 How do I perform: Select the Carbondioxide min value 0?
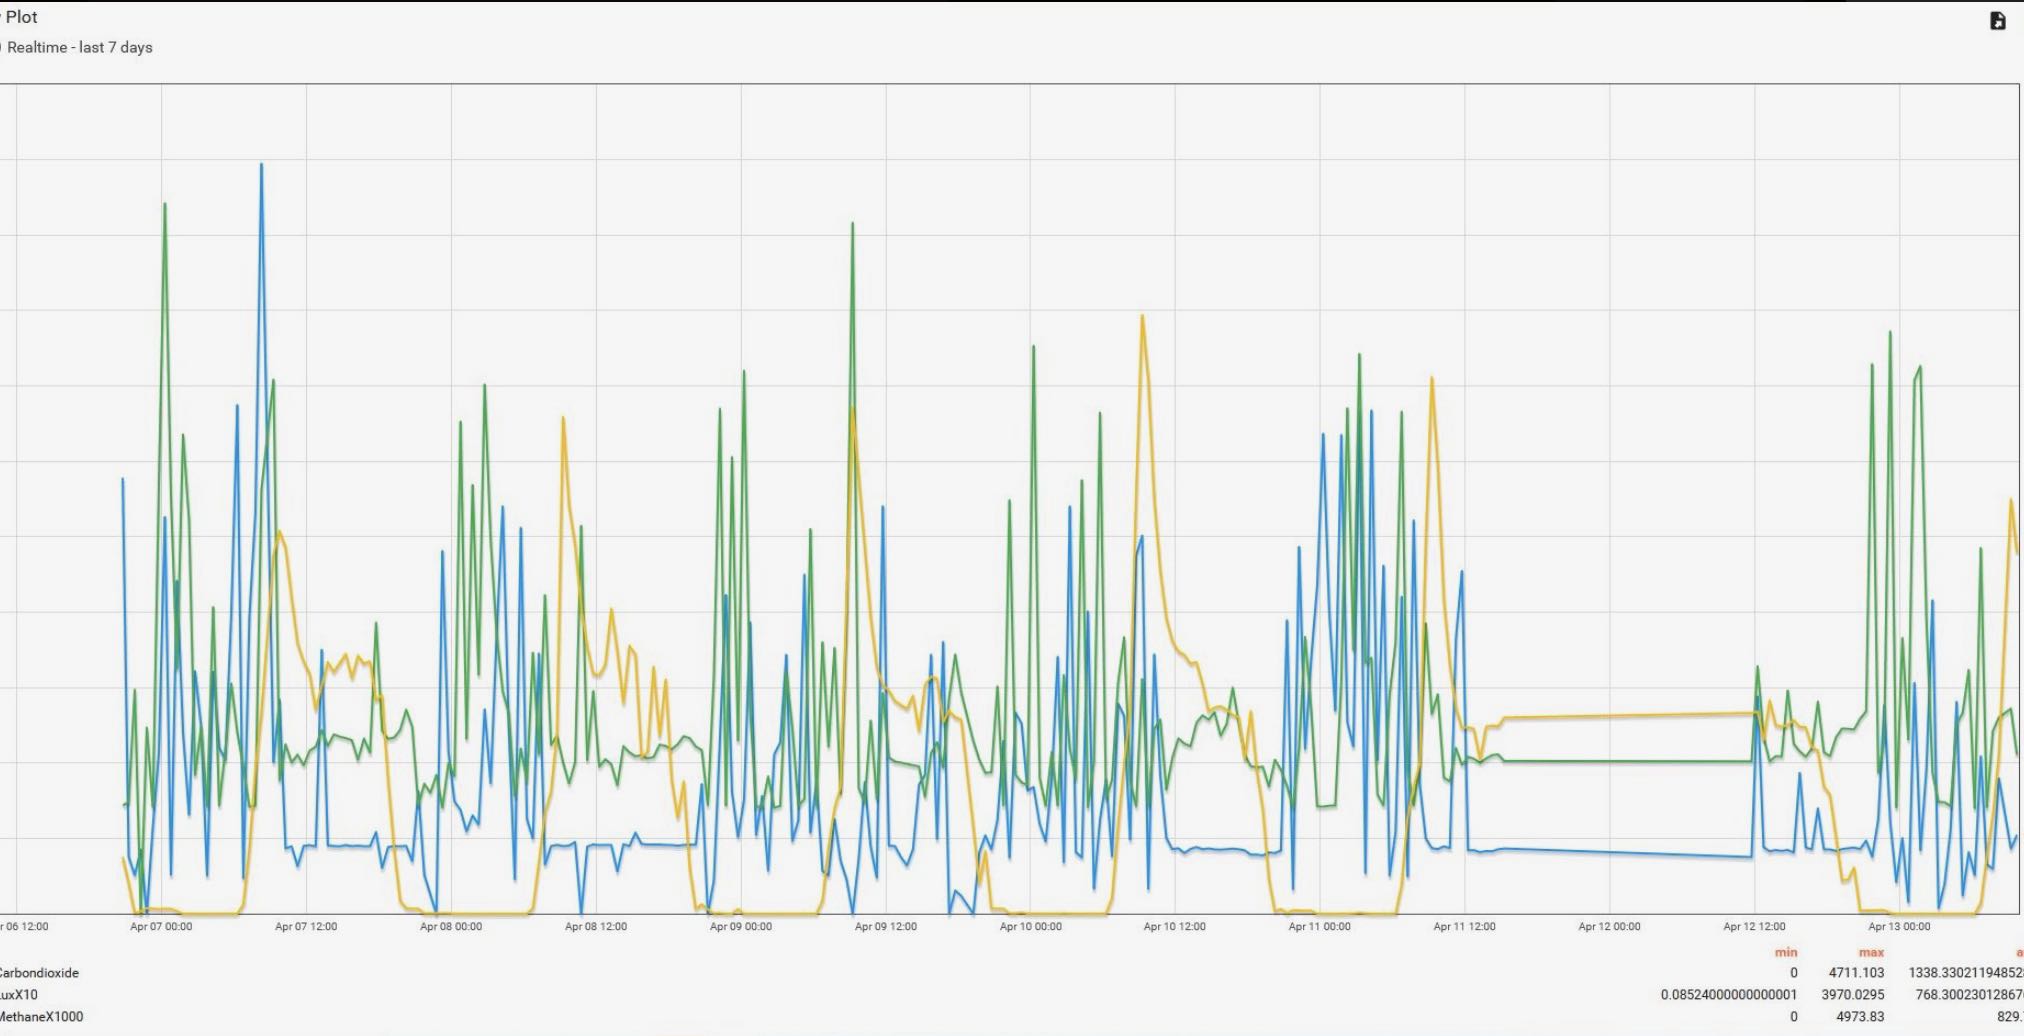click(x=1793, y=973)
